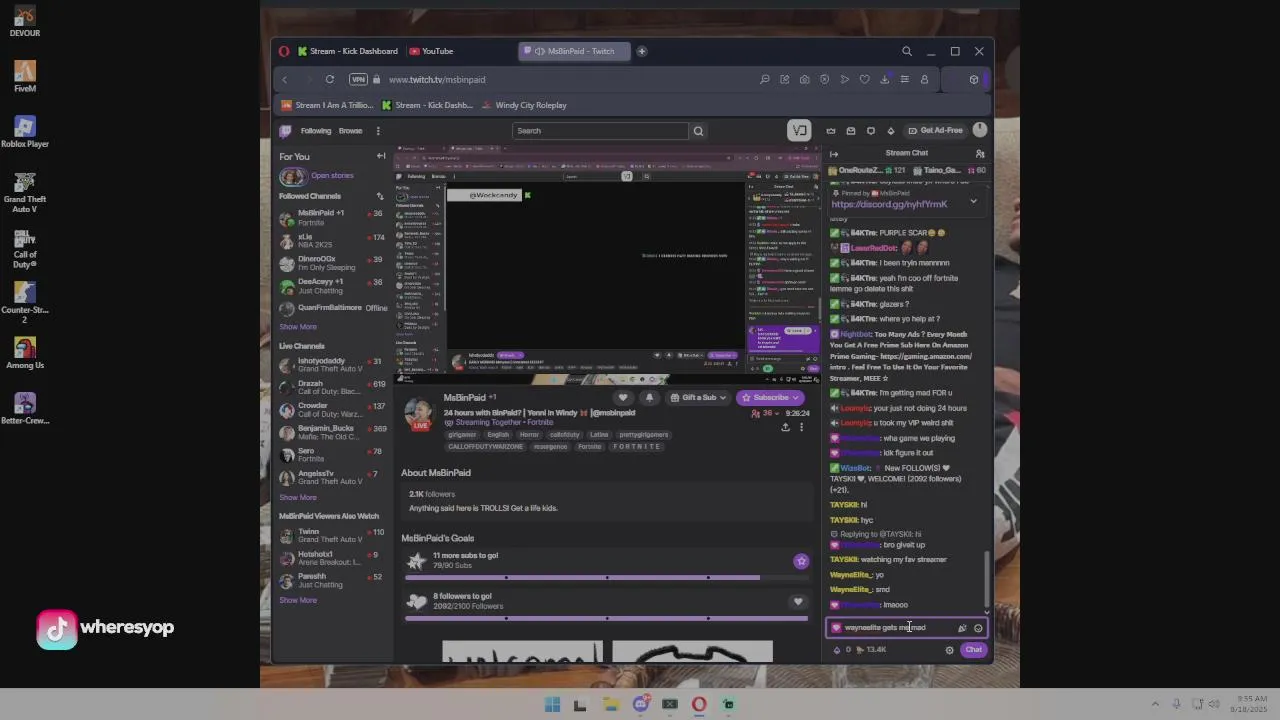The width and height of the screenshot is (1280, 720).
Task: Open chat settings gear
Action: tap(950, 650)
